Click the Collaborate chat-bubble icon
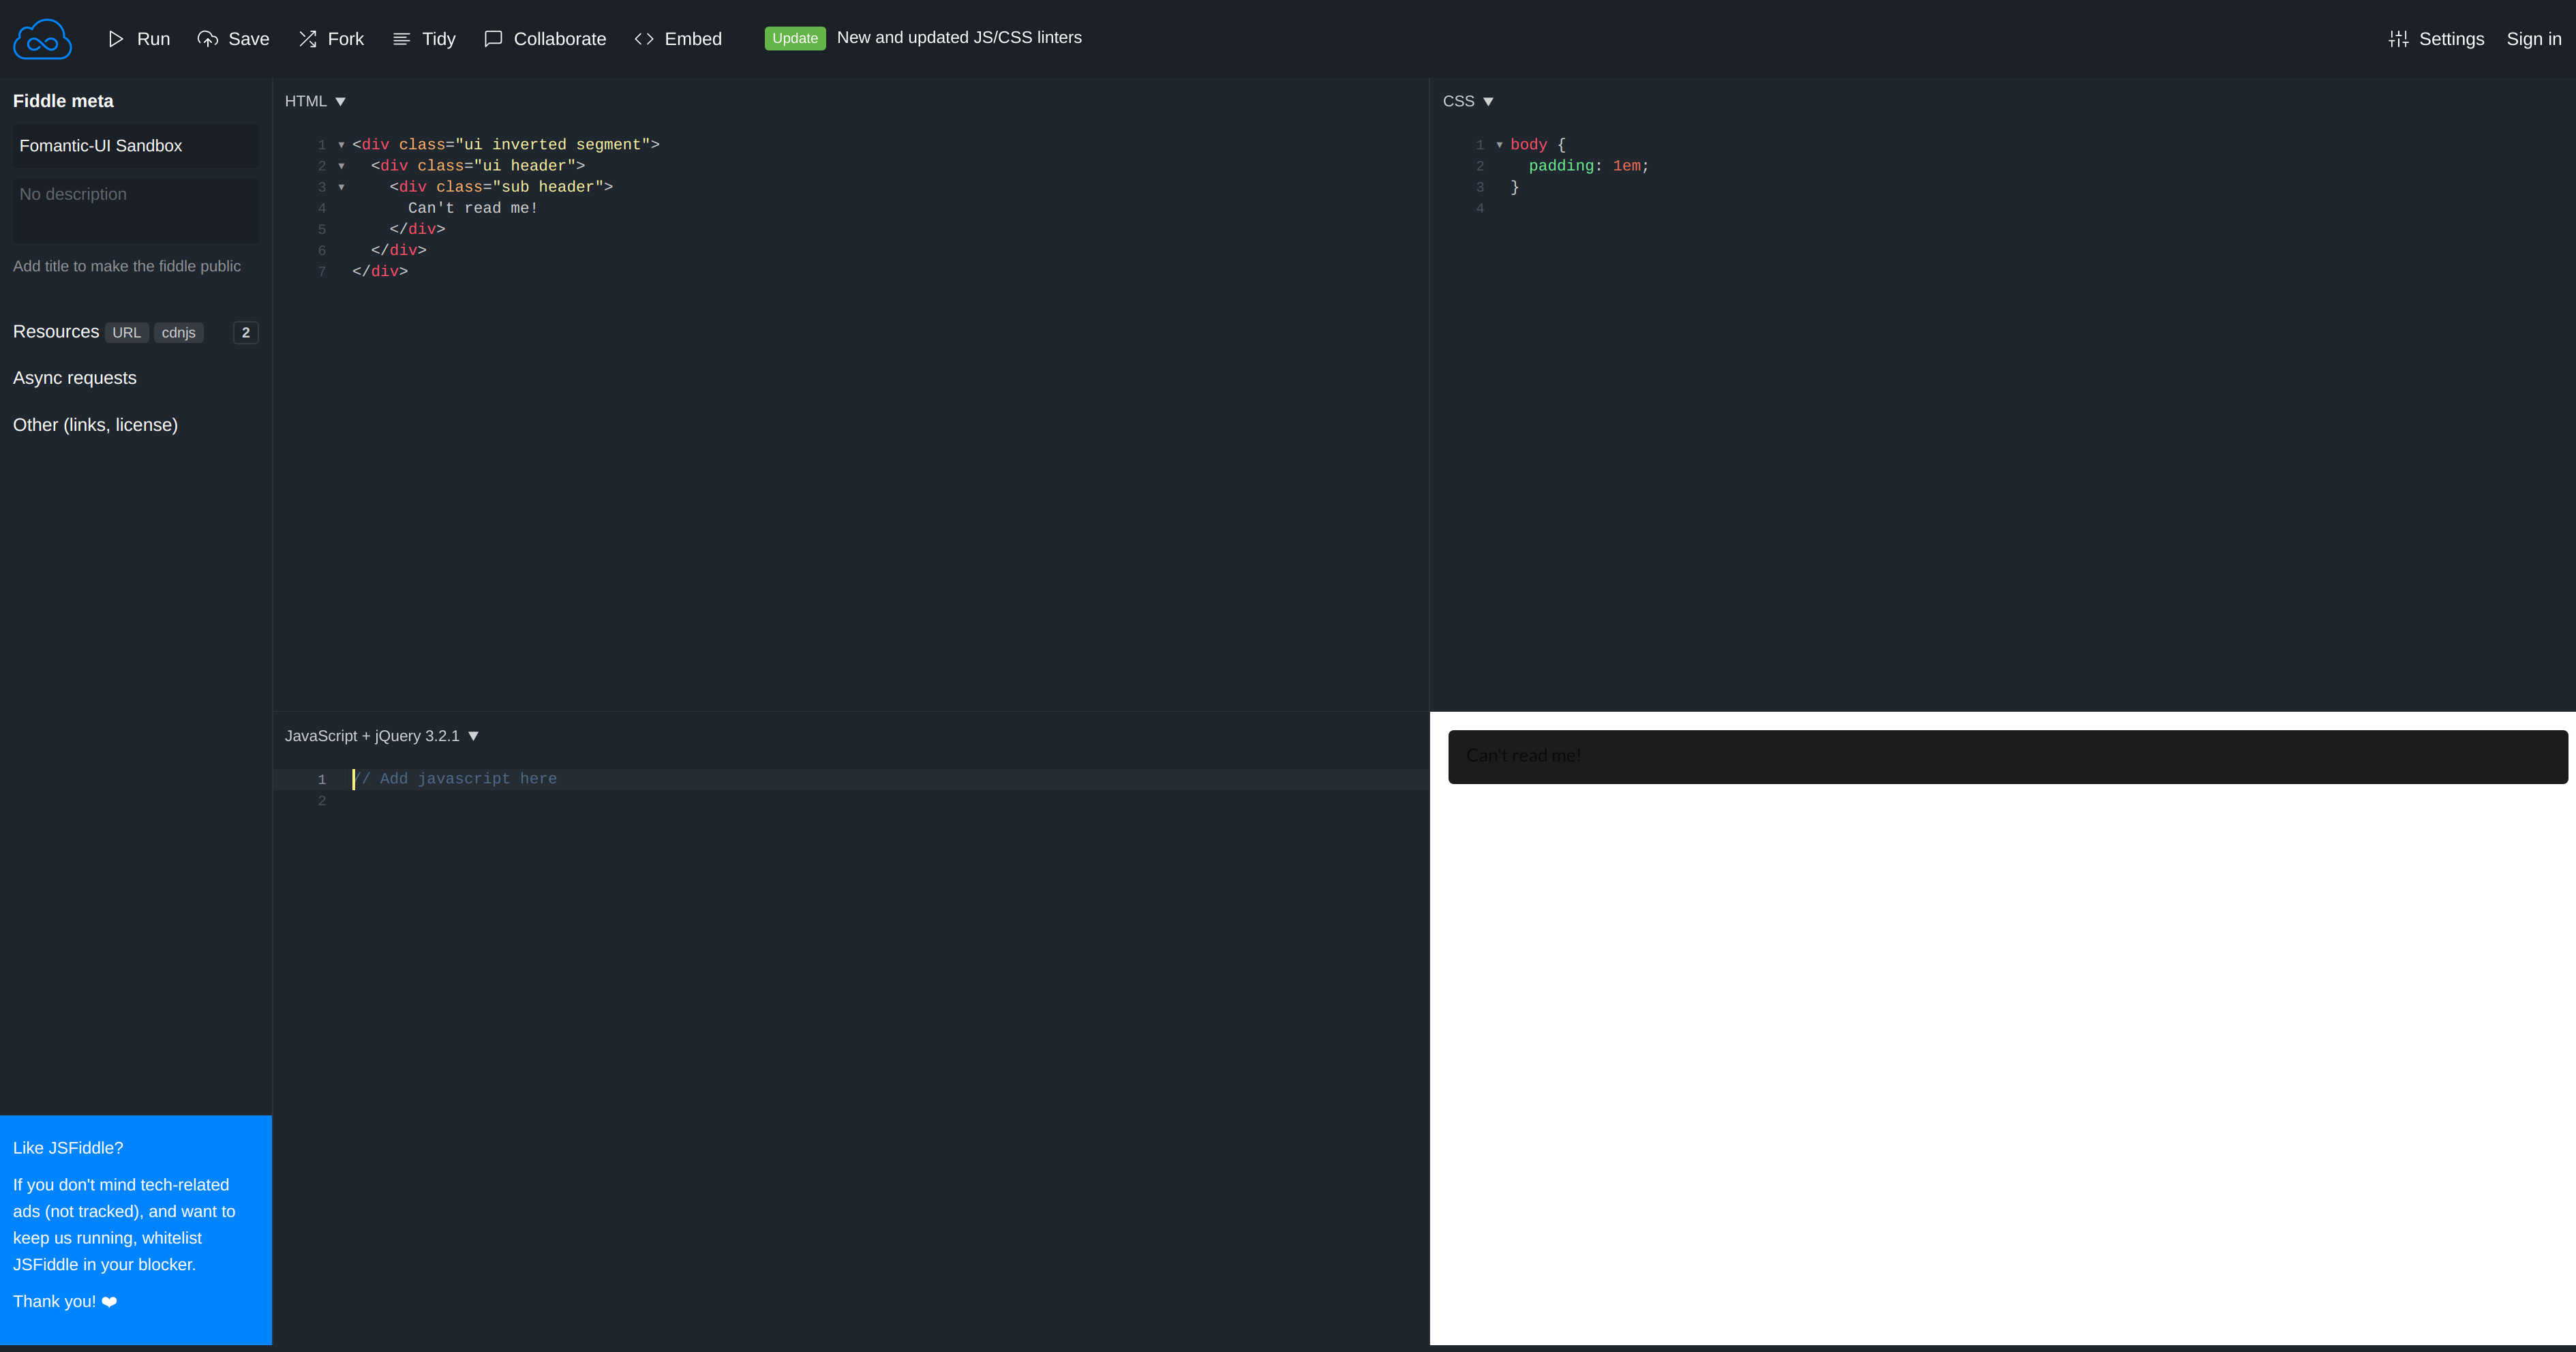The image size is (2576, 1352). point(493,39)
